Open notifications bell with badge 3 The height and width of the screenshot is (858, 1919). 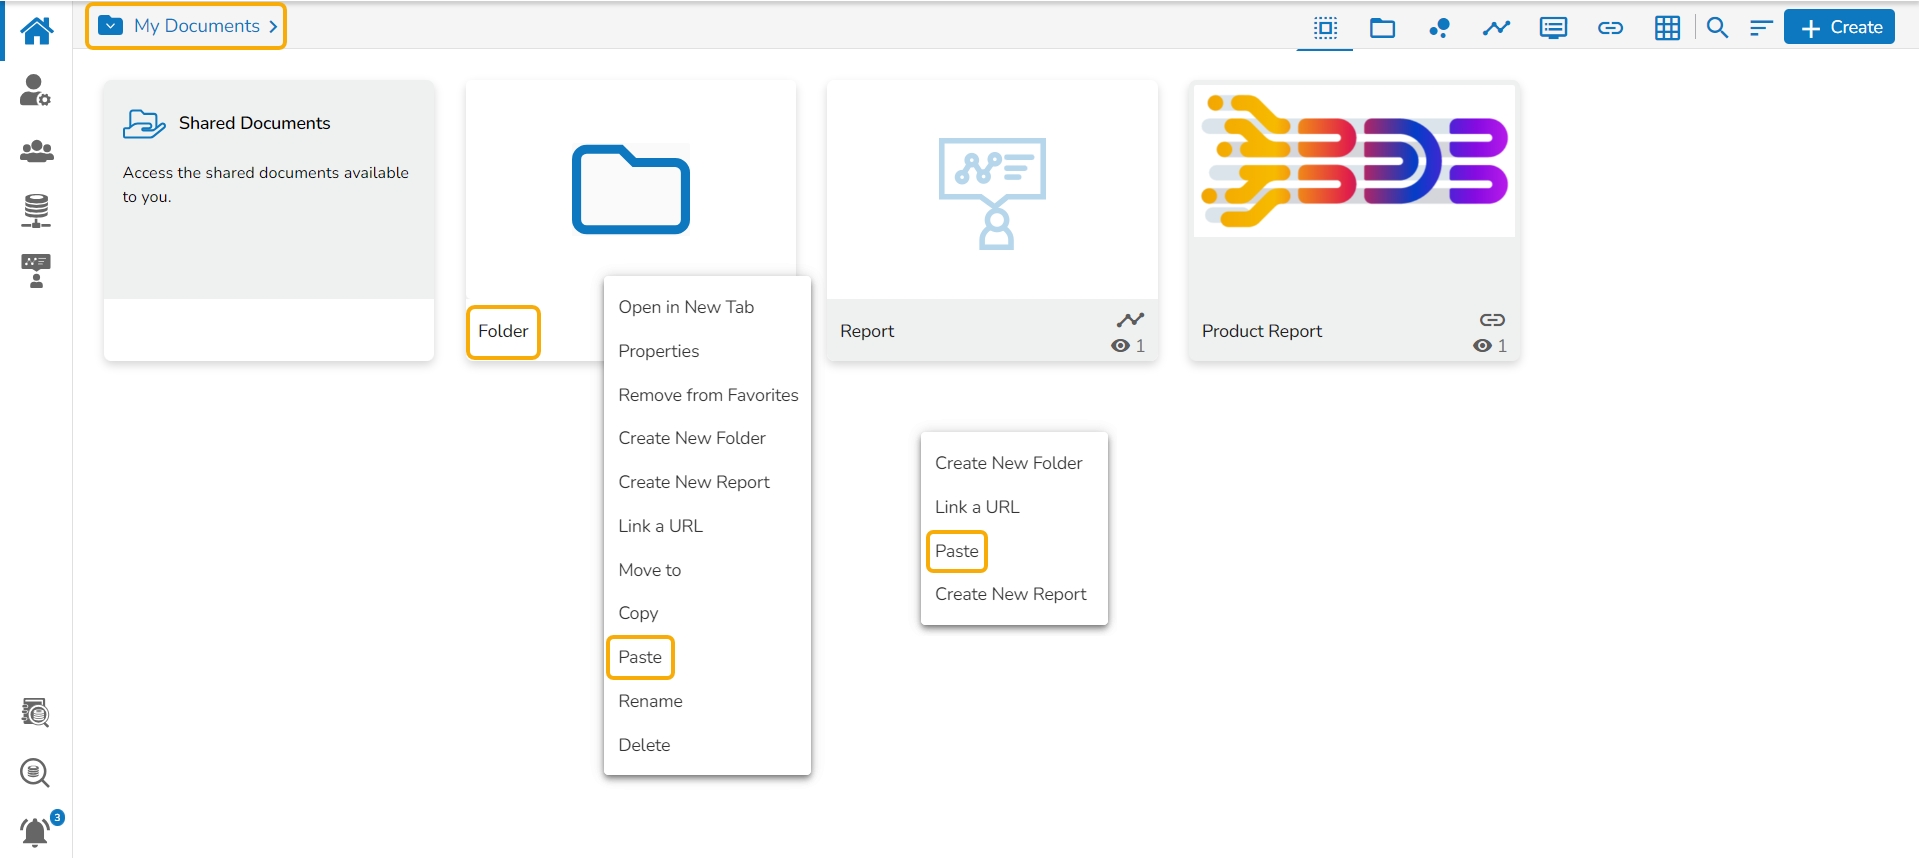pyautogui.click(x=37, y=831)
